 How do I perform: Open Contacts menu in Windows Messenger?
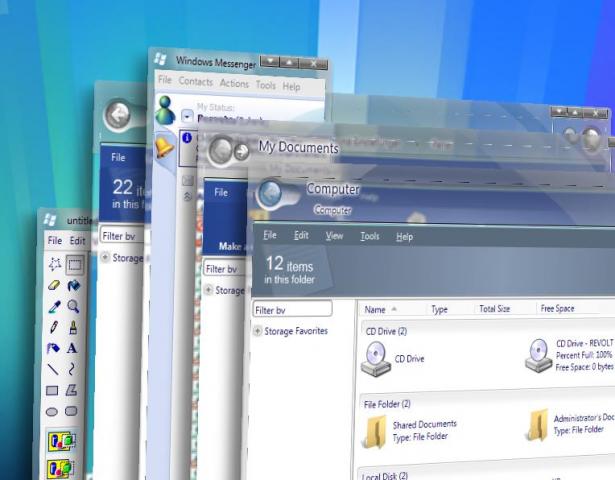pyautogui.click(x=195, y=84)
